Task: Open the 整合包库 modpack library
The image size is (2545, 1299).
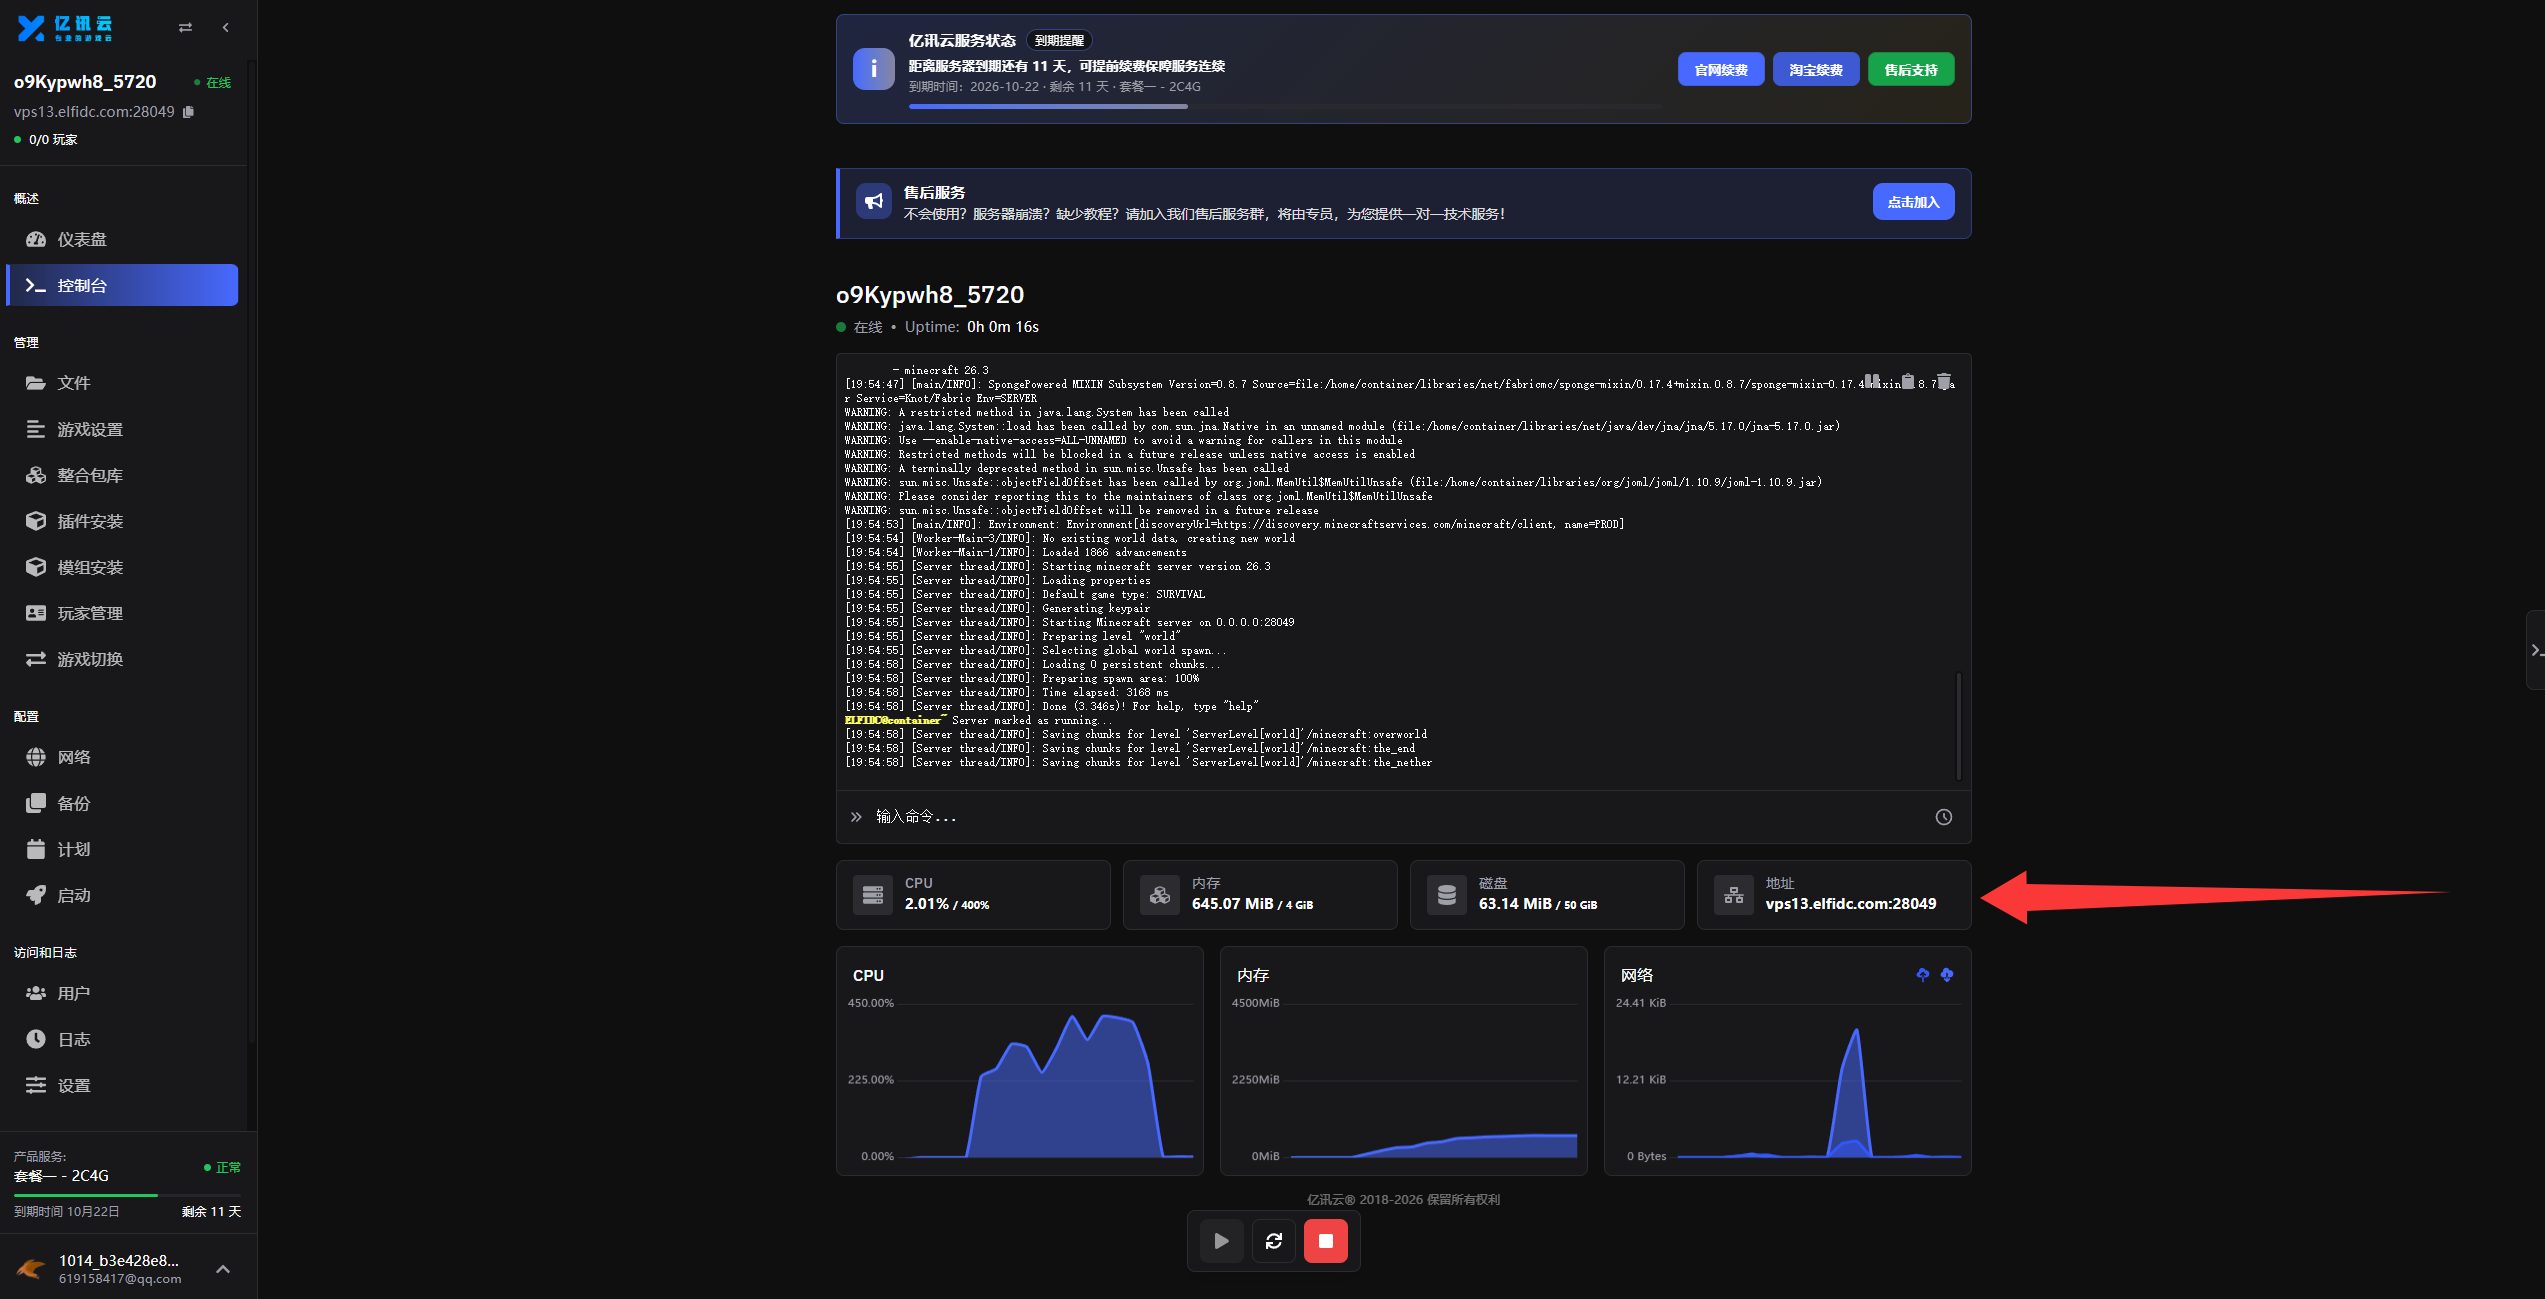Action: tap(122, 475)
